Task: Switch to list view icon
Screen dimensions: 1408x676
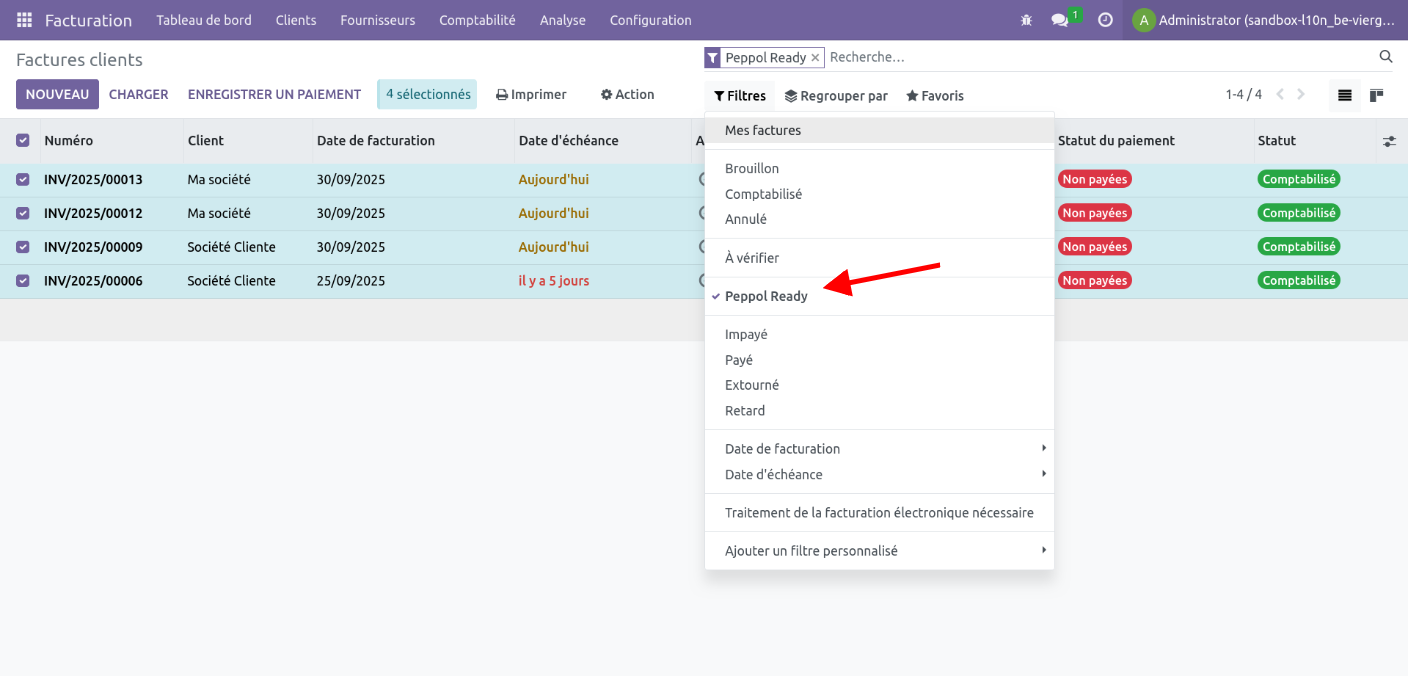Action: pos(1345,95)
